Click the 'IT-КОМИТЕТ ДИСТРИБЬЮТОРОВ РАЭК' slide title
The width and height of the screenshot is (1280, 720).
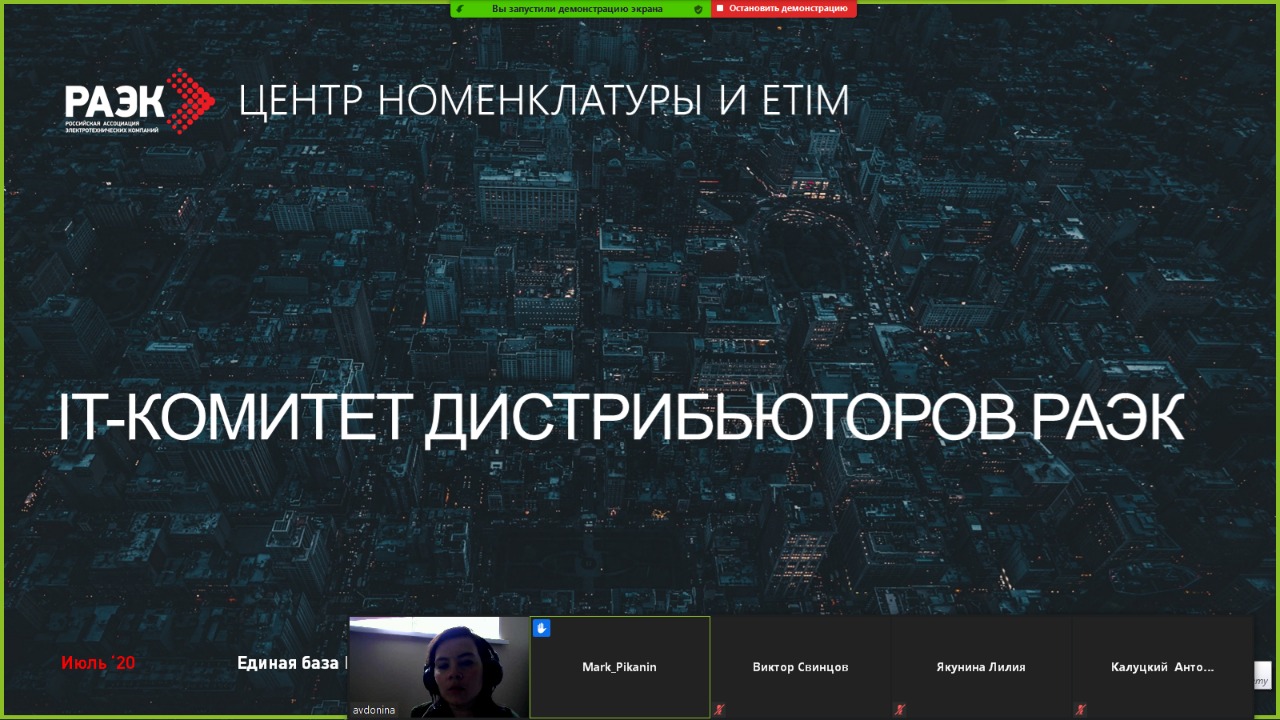click(x=621, y=418)
